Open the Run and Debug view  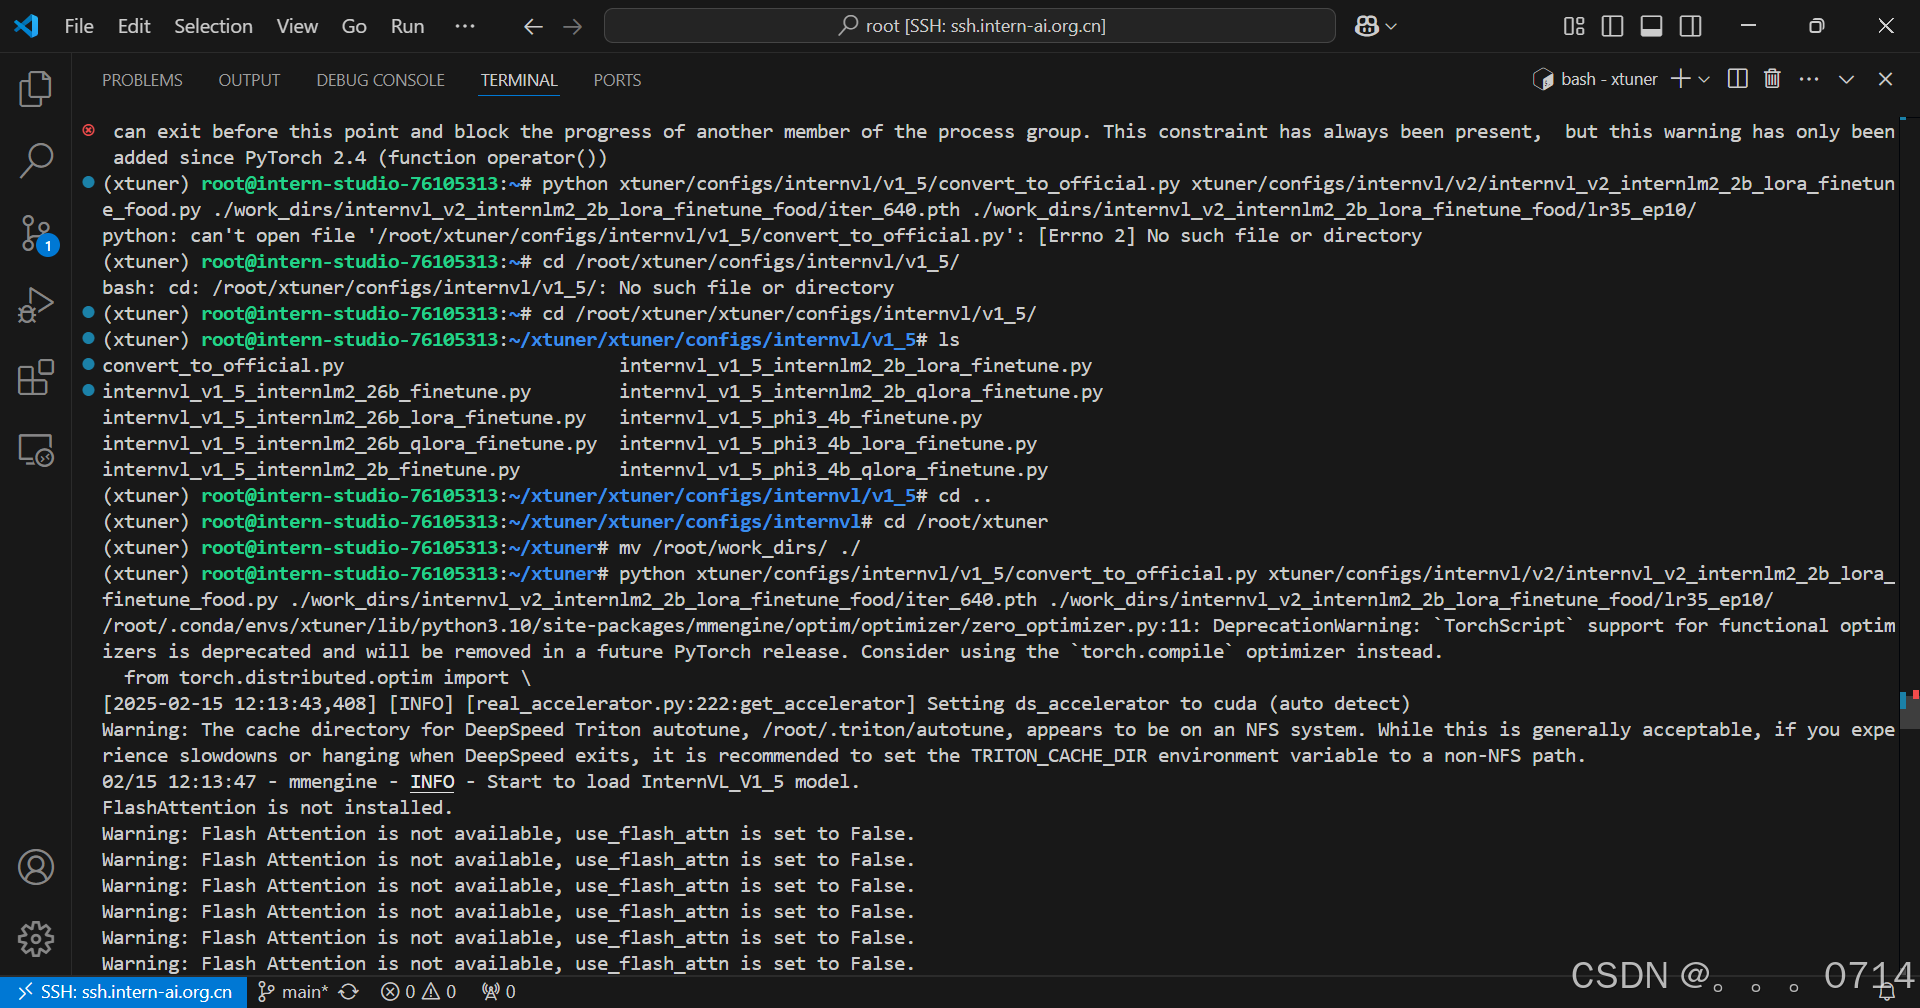tap(36, 305)
